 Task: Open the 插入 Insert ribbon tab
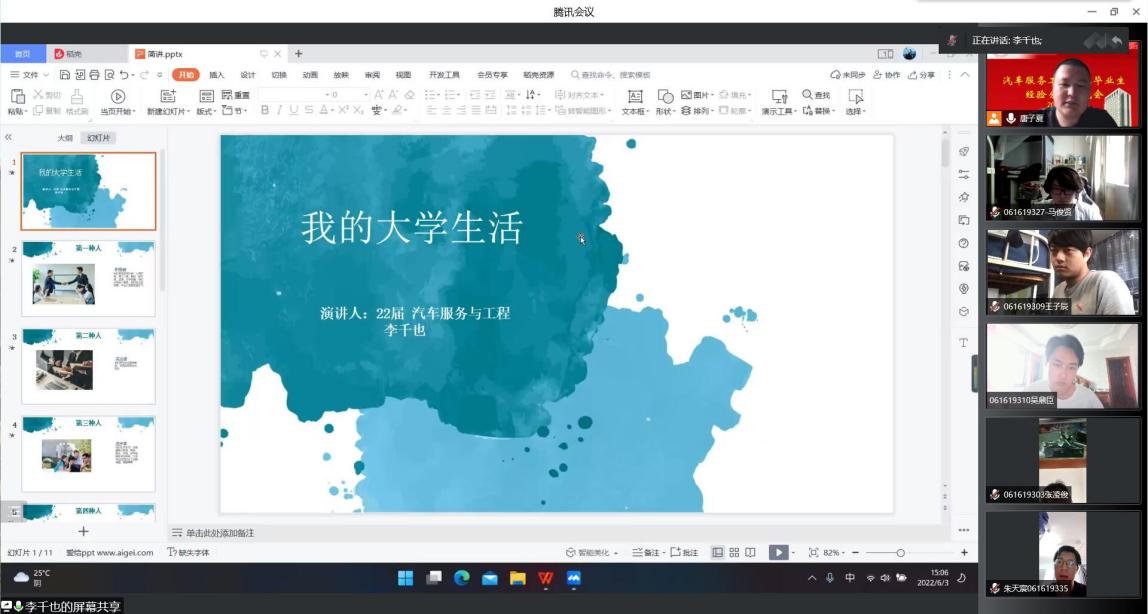tap(216, 75)
